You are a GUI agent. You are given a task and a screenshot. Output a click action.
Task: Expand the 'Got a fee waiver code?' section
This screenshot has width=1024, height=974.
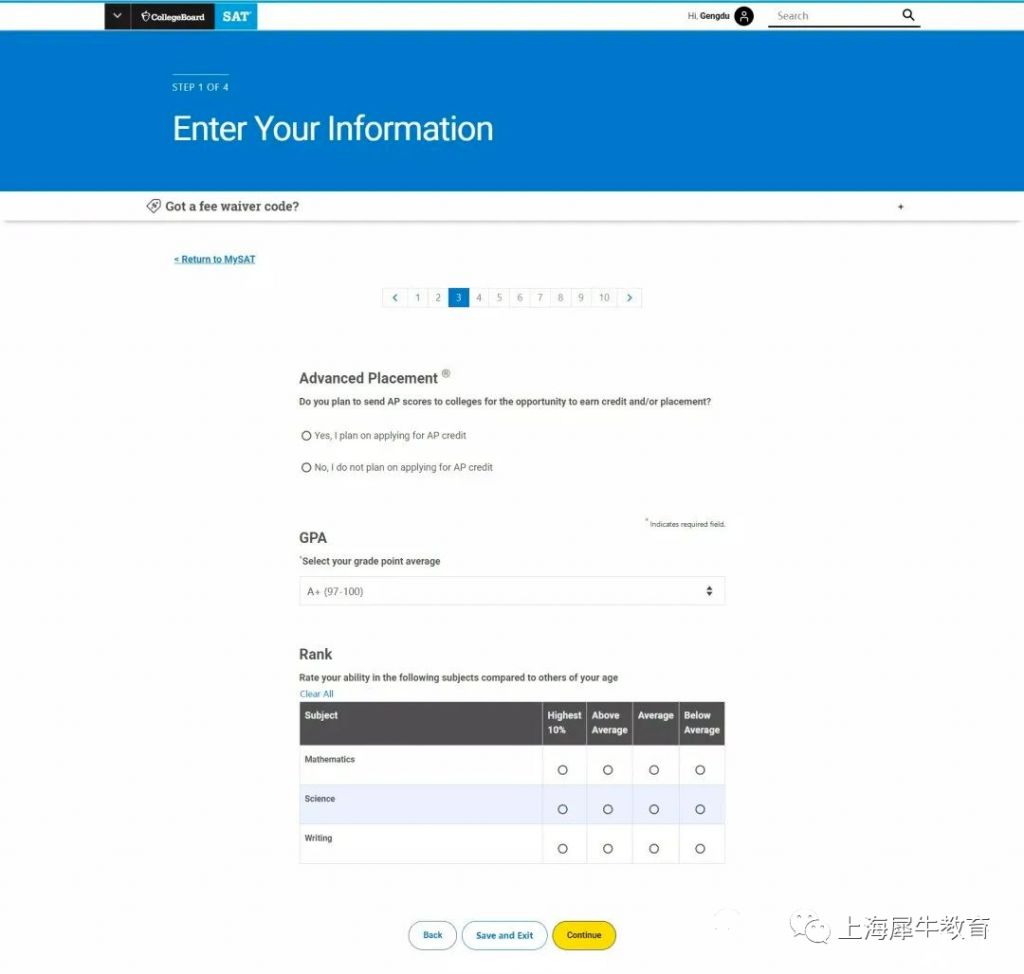point(900,206)
